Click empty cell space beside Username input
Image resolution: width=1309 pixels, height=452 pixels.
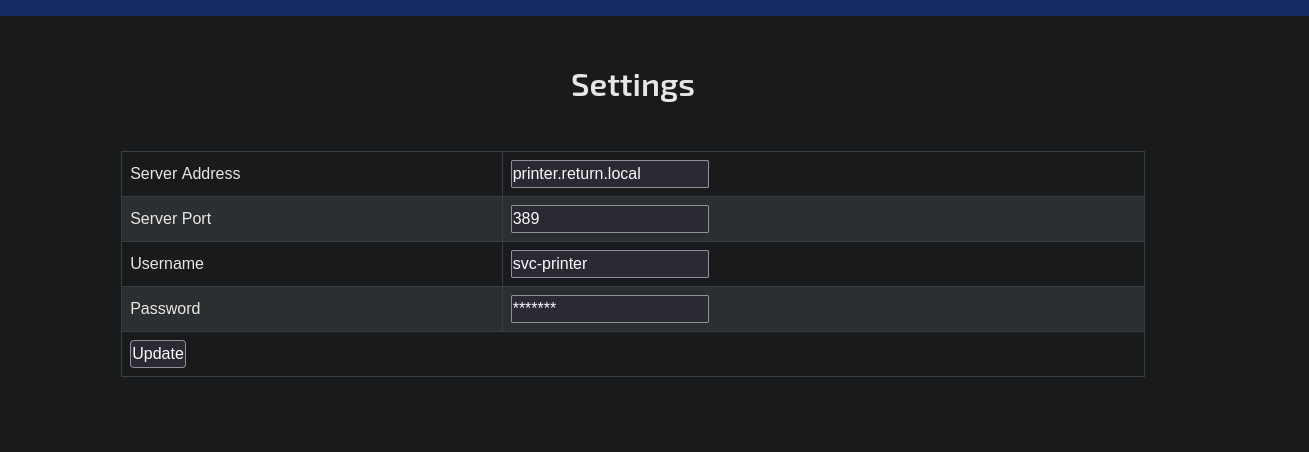pos(925,264)
